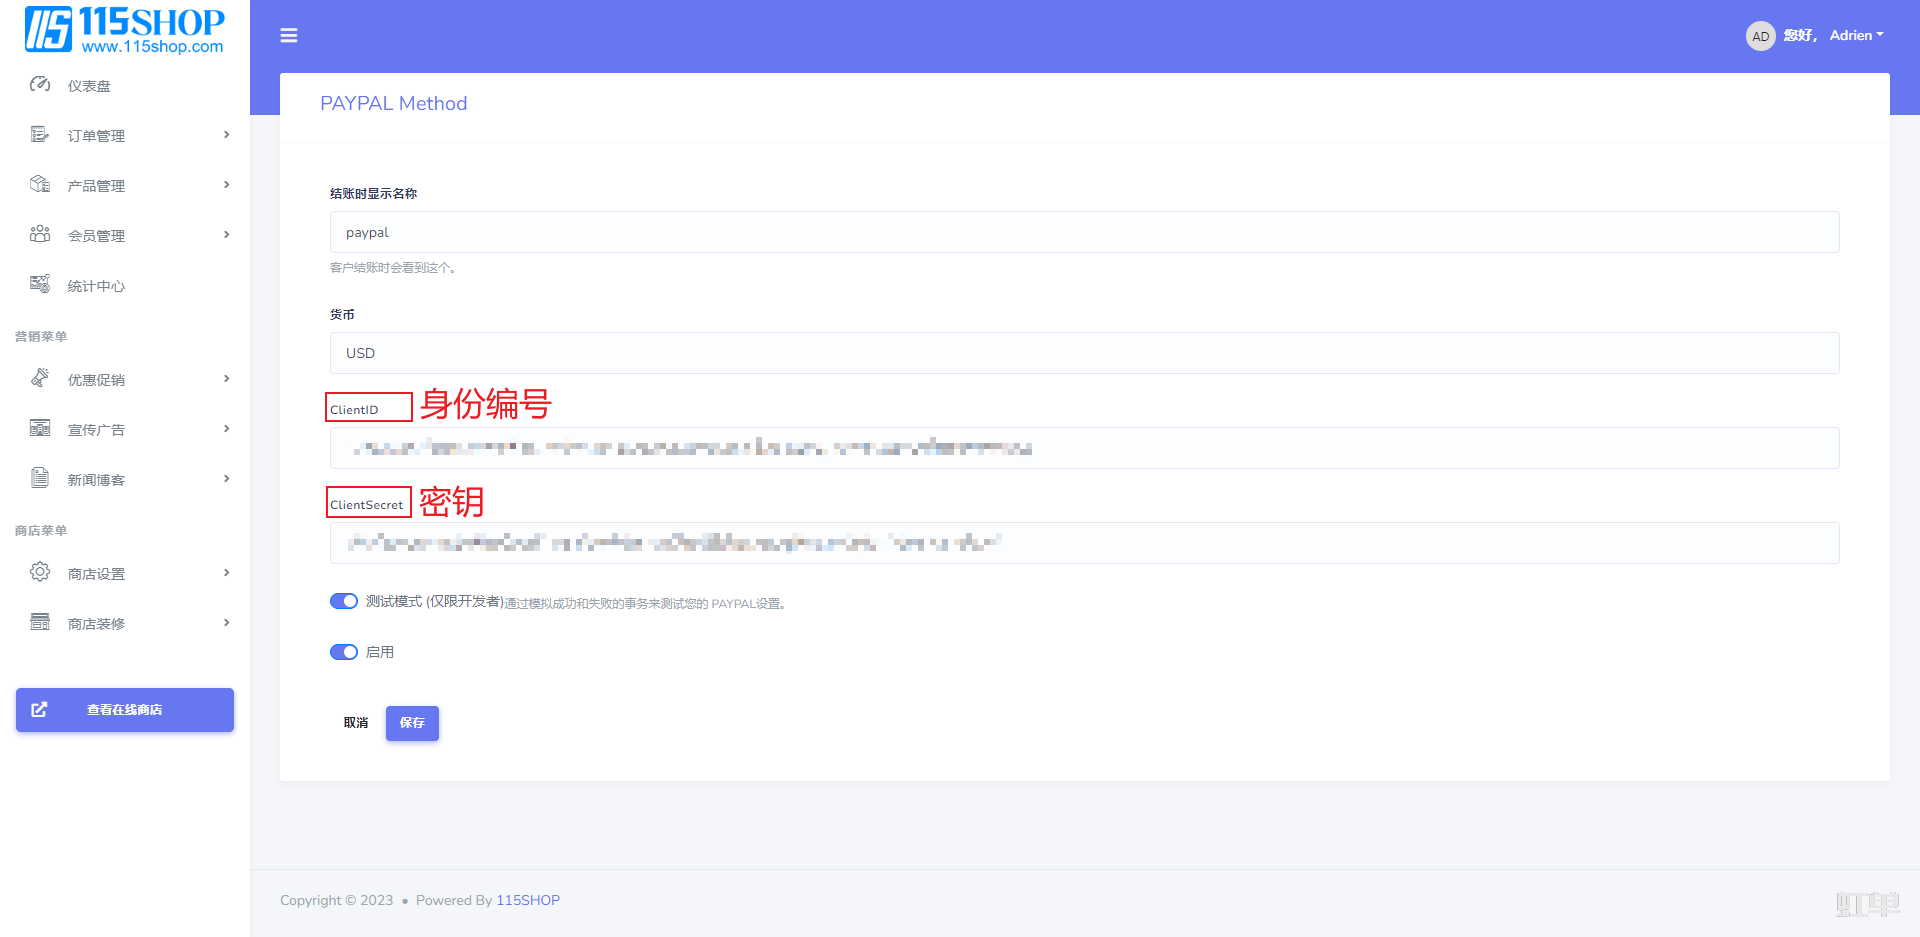Click the 结账时显示名称 paypal input field
This screenshot has height=937, width=1920.
1084,232
